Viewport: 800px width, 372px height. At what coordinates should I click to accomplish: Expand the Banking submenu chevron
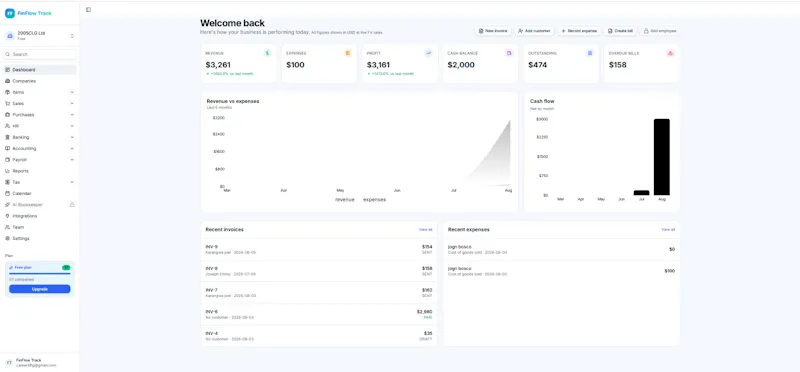(x=72, y=137)
